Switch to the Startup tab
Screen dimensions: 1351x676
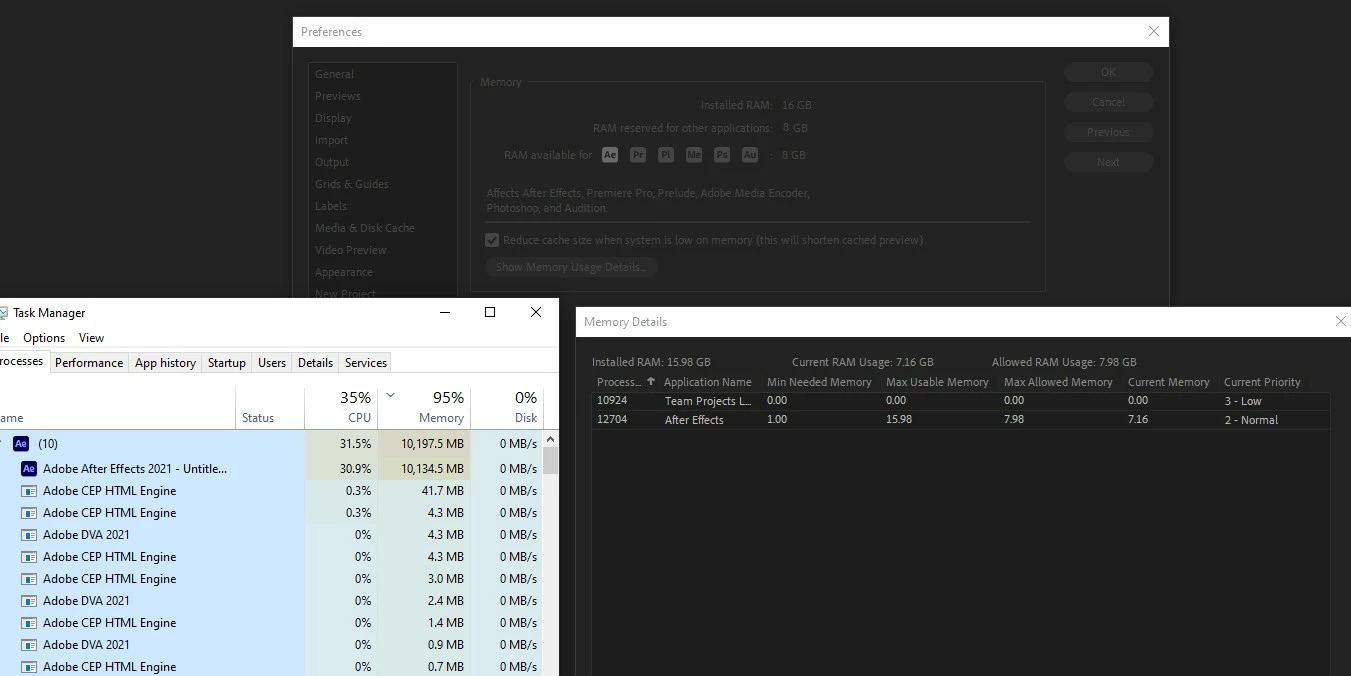coord(227,363)
